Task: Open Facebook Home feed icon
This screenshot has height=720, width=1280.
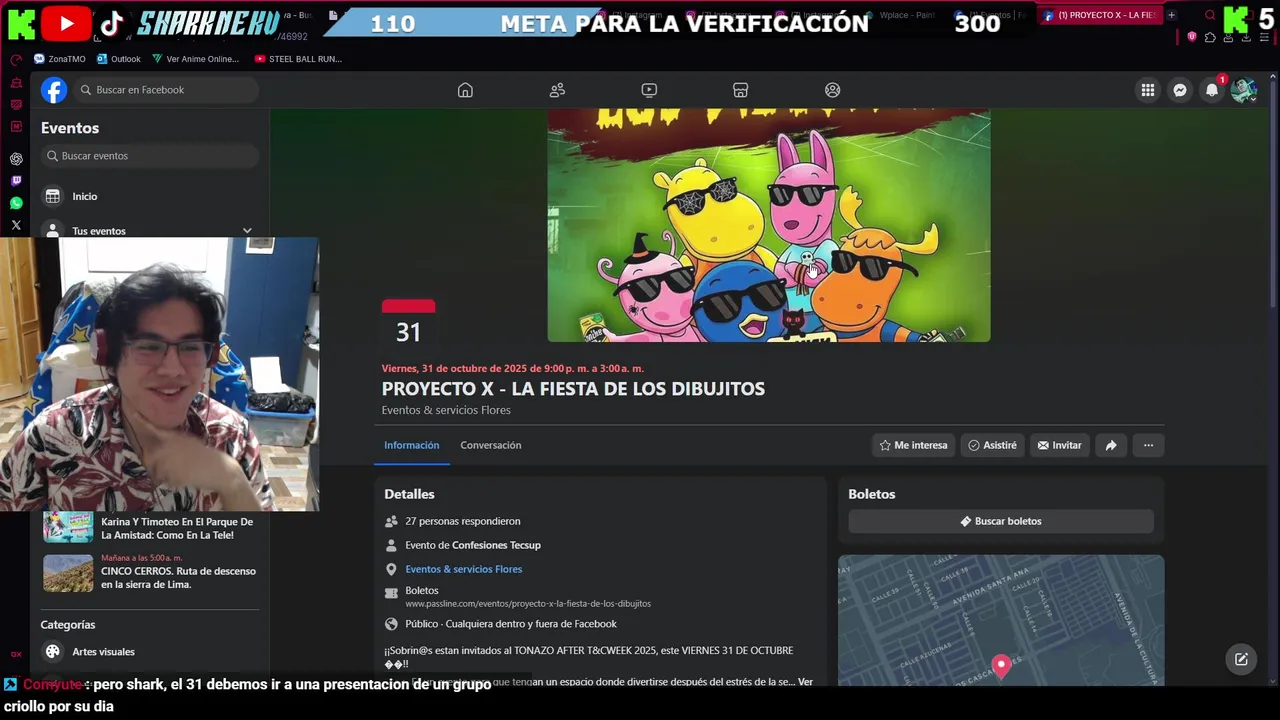Action: (465, 90)
